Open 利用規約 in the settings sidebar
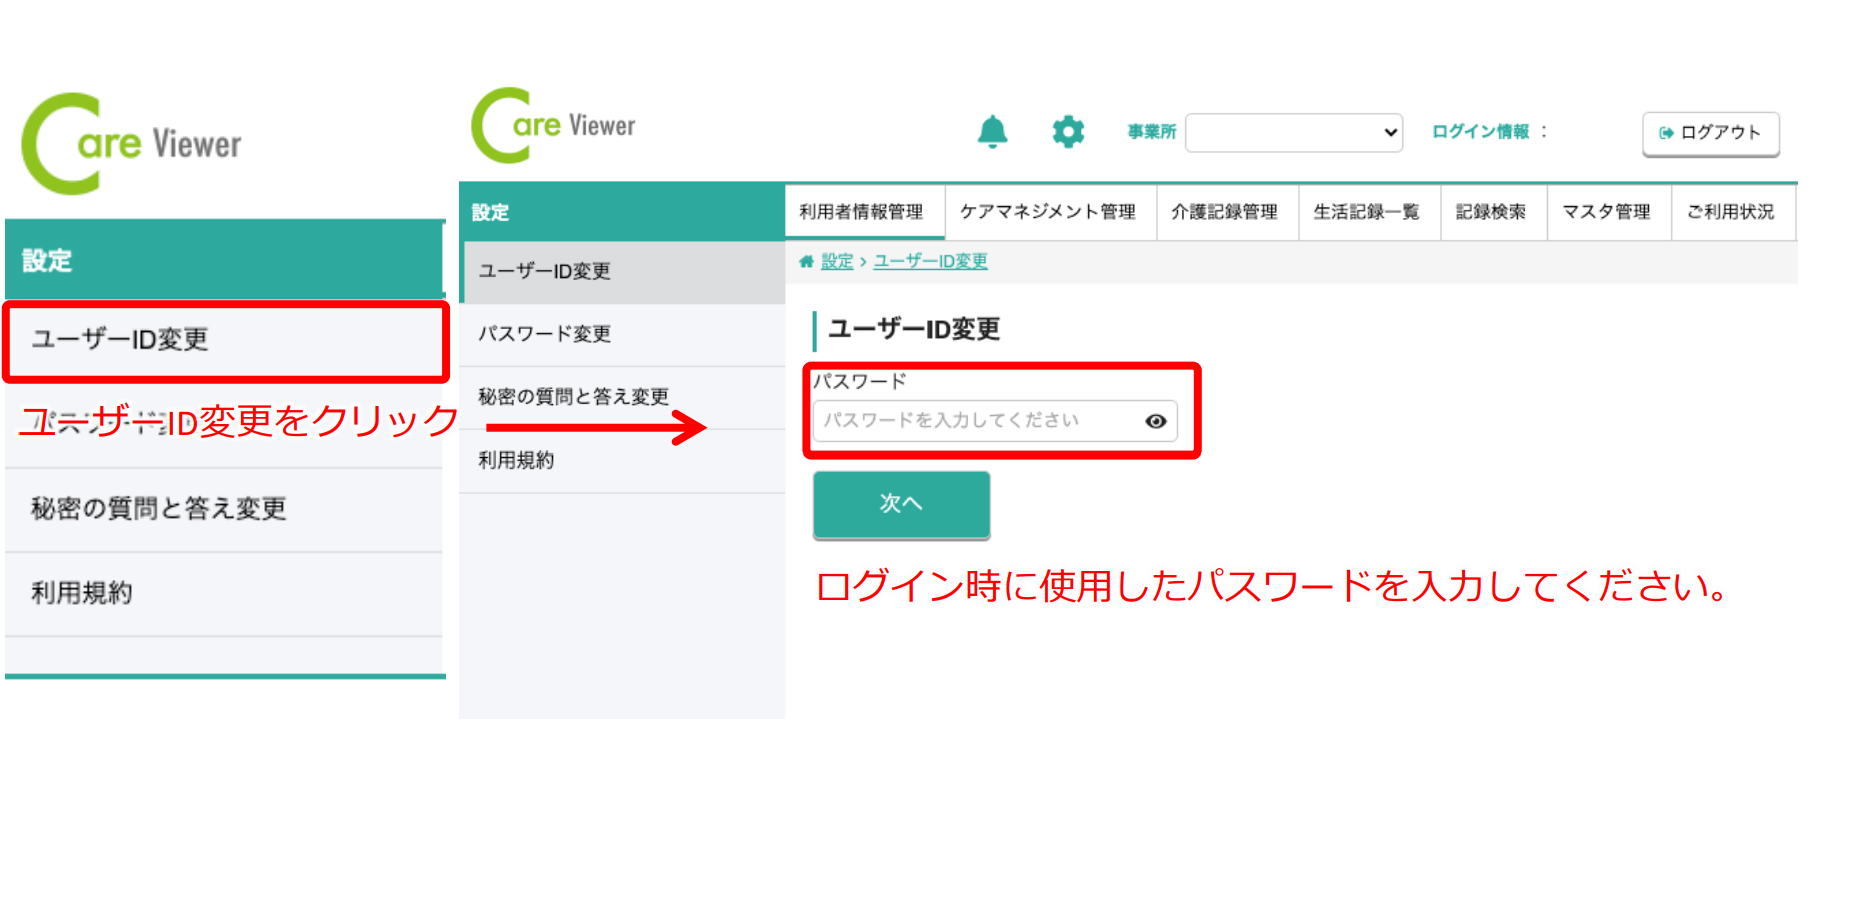The height and width of the screenshot is (904, 1852). click(x=516, y=460)
